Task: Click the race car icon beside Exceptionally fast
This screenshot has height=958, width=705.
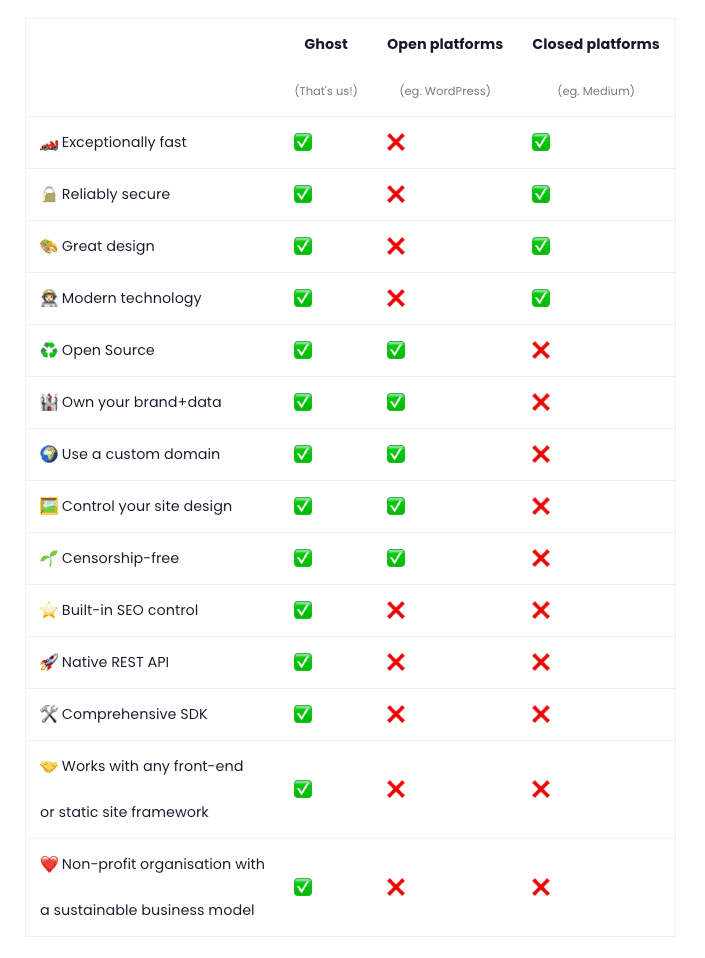Action: pos(49,144)
